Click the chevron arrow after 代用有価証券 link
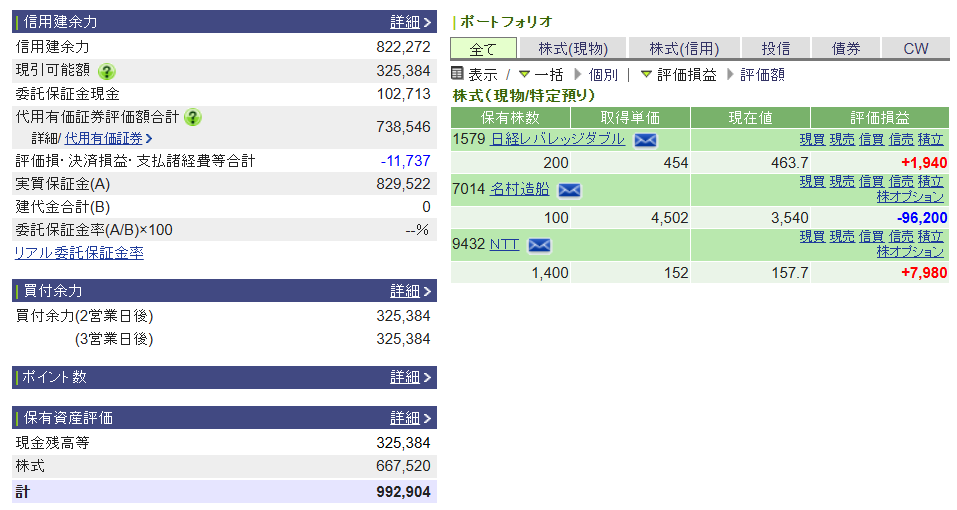The width and height of the screenshot is (957, 510). 149,139
